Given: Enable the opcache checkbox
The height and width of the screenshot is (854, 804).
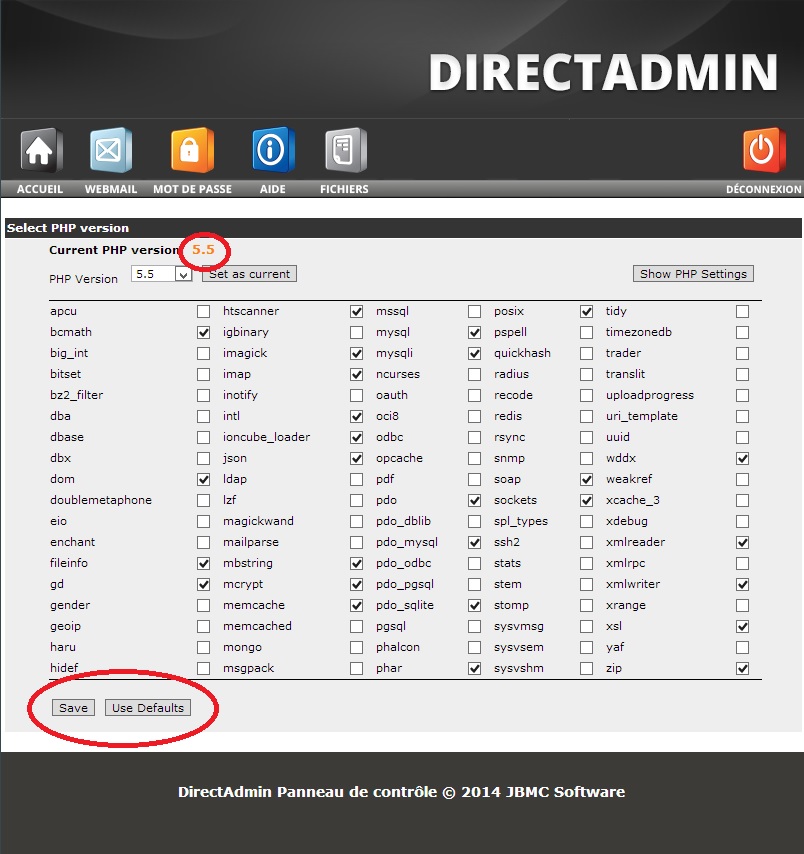Looking at the screenshot, I should 474,459.
